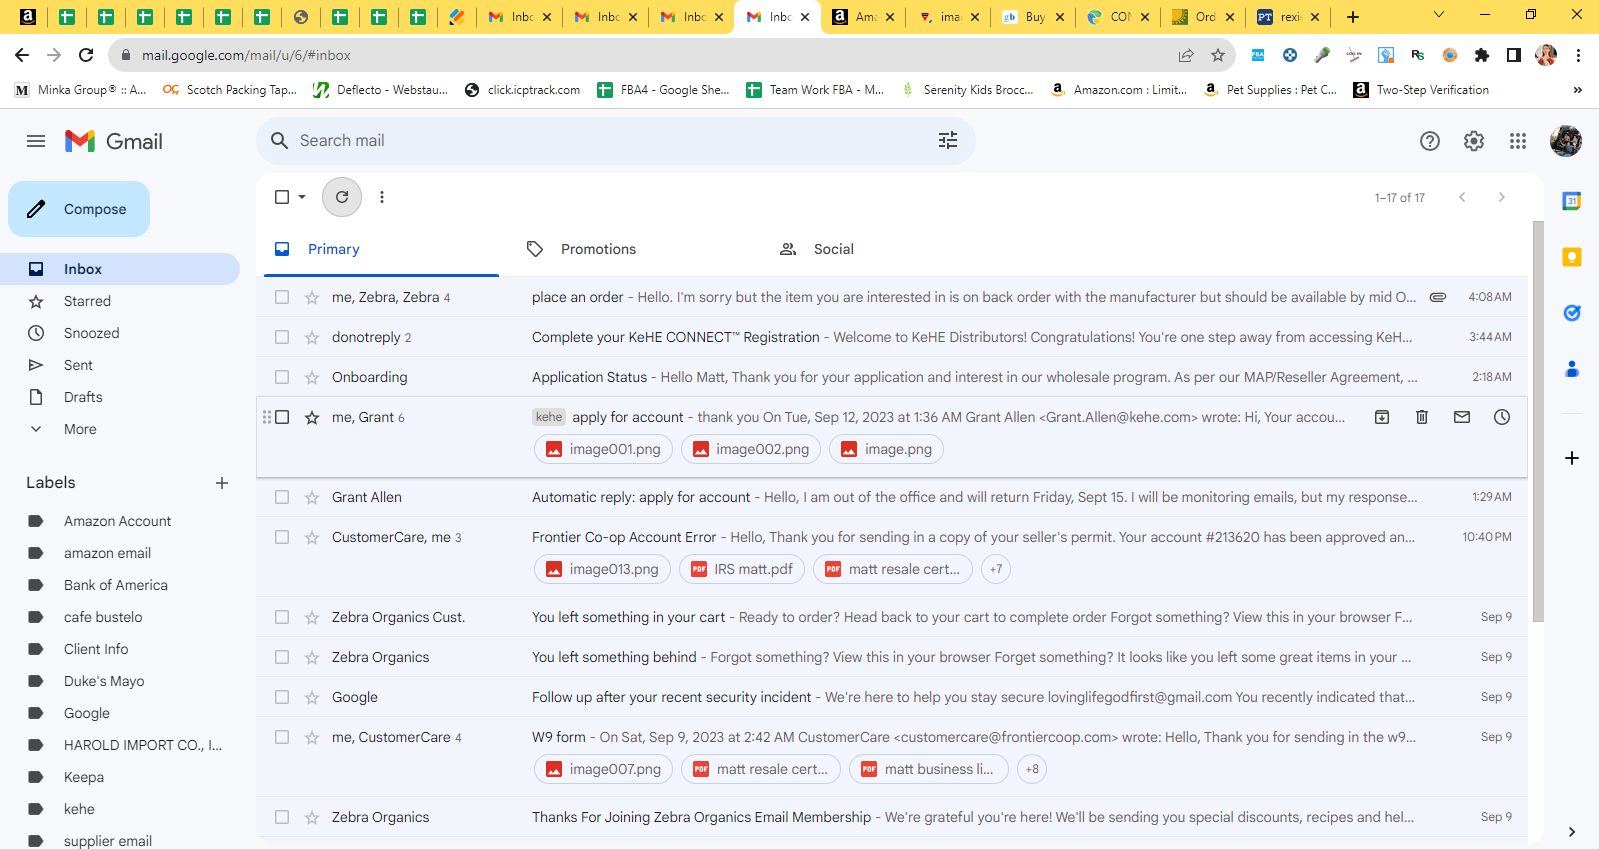Bookmark this page star icon
Image resolution: width=1599 pixels, height=849 pixels.
click(1218, 55)
